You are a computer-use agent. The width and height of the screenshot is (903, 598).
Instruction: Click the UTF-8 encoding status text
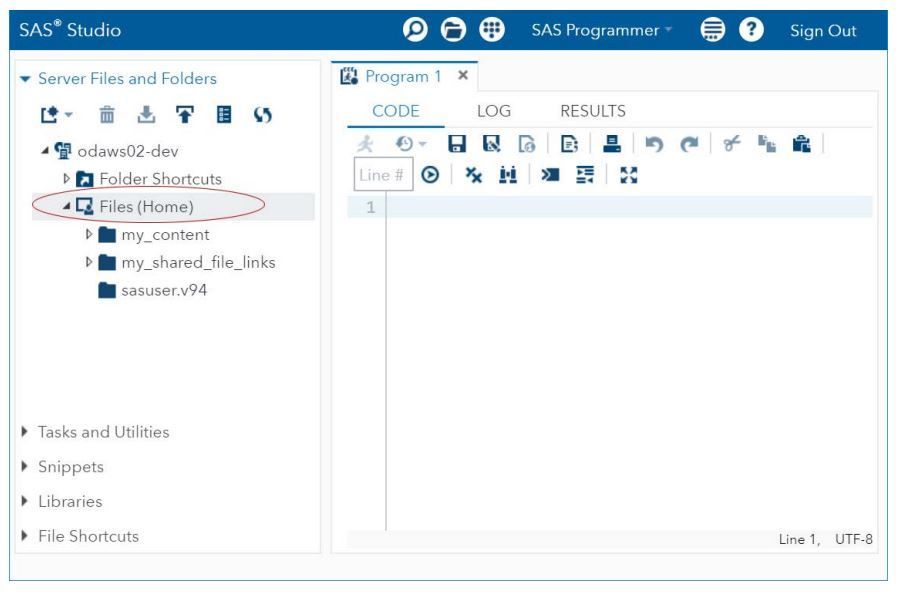click(854, 539)
